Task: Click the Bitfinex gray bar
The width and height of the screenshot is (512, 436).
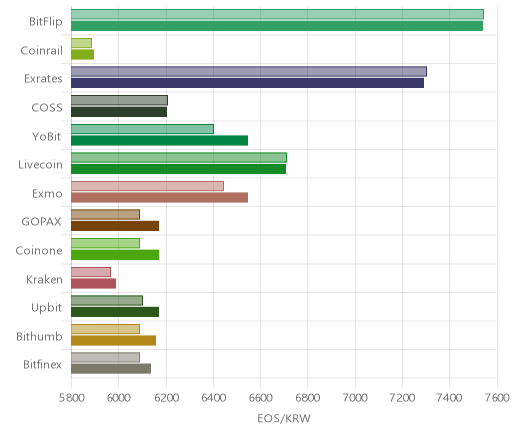Action: [111, 369]
